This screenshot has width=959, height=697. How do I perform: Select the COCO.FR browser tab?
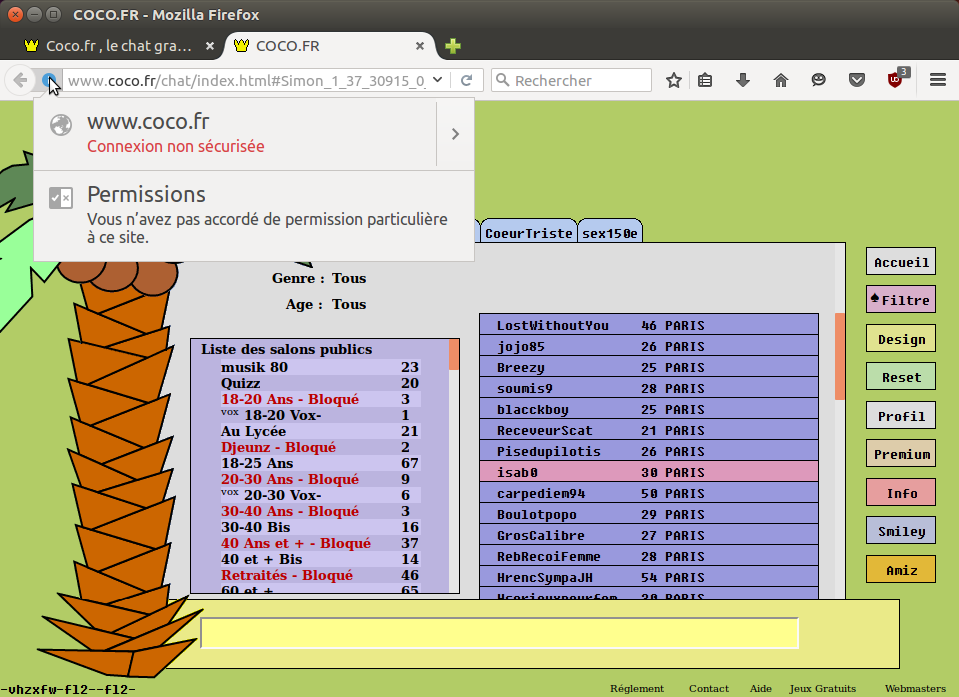pos(330,46)
